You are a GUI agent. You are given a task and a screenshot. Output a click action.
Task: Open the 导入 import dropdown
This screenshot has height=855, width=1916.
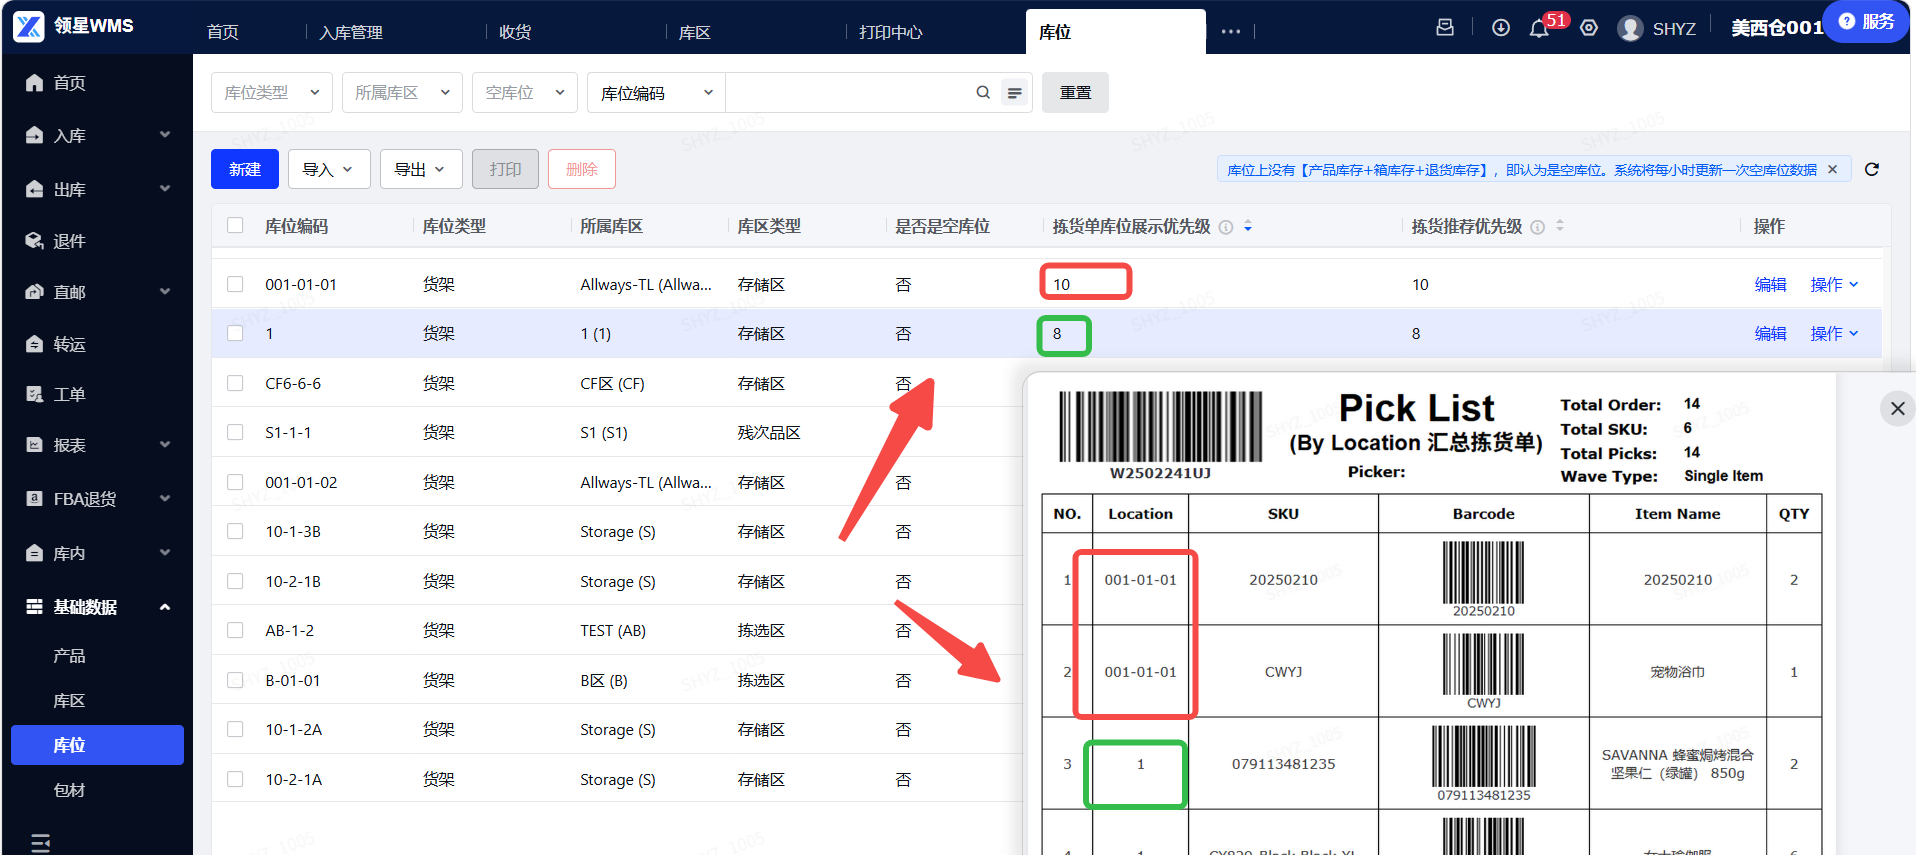click(329, 169)
